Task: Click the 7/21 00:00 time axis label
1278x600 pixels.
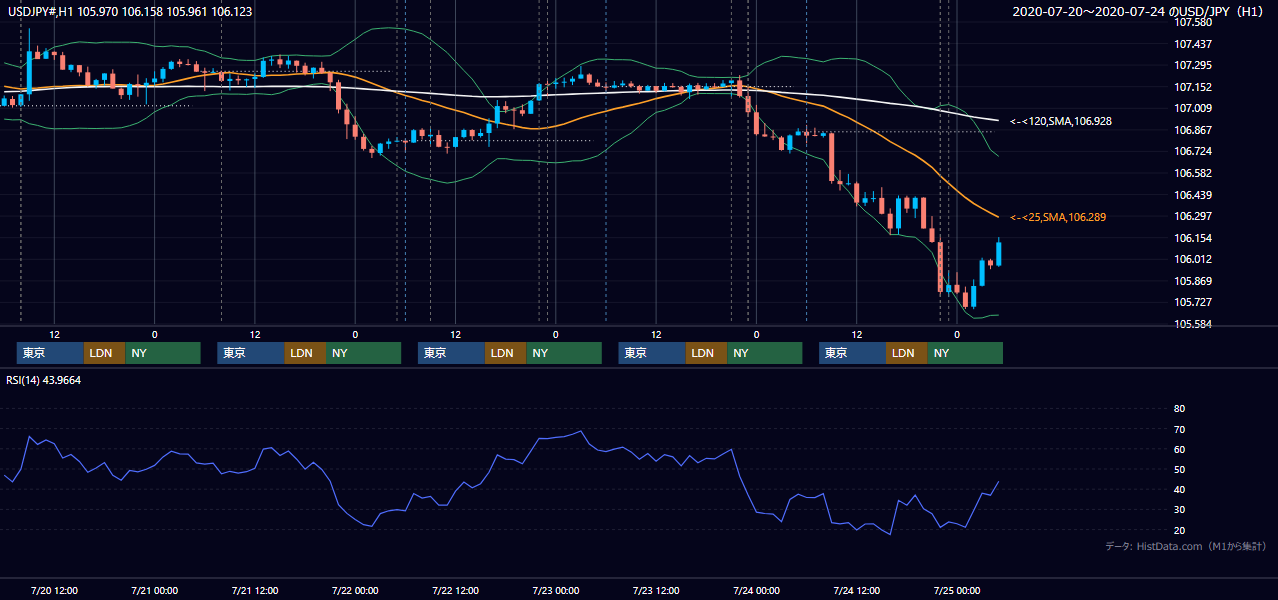Action: coord(154,590)
